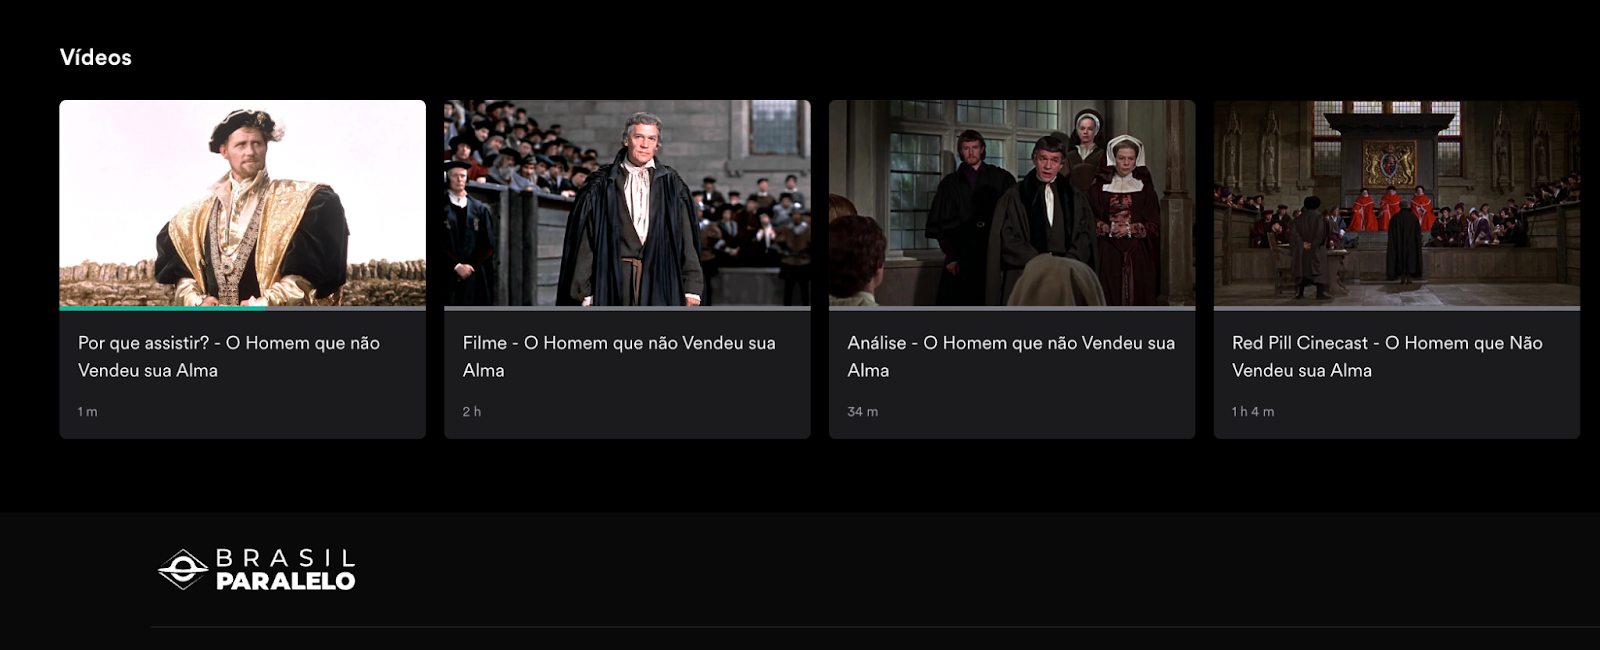
Task: Click title 'Red Pill Cinecast - O Homem que Não Vendeu sua Alma'
Action: pos(1387,356)
